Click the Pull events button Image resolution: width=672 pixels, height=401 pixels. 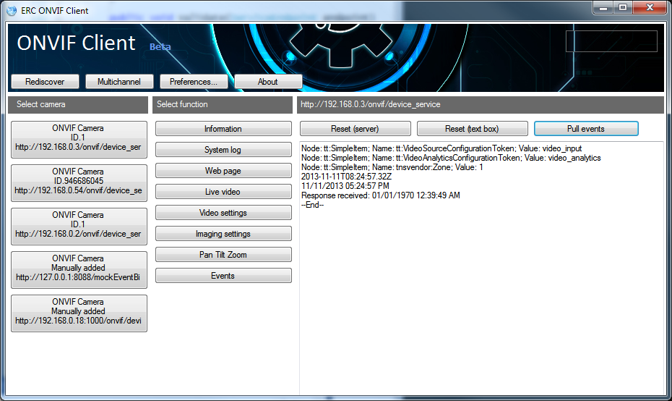pyautogui.click(x=586, y=129)
